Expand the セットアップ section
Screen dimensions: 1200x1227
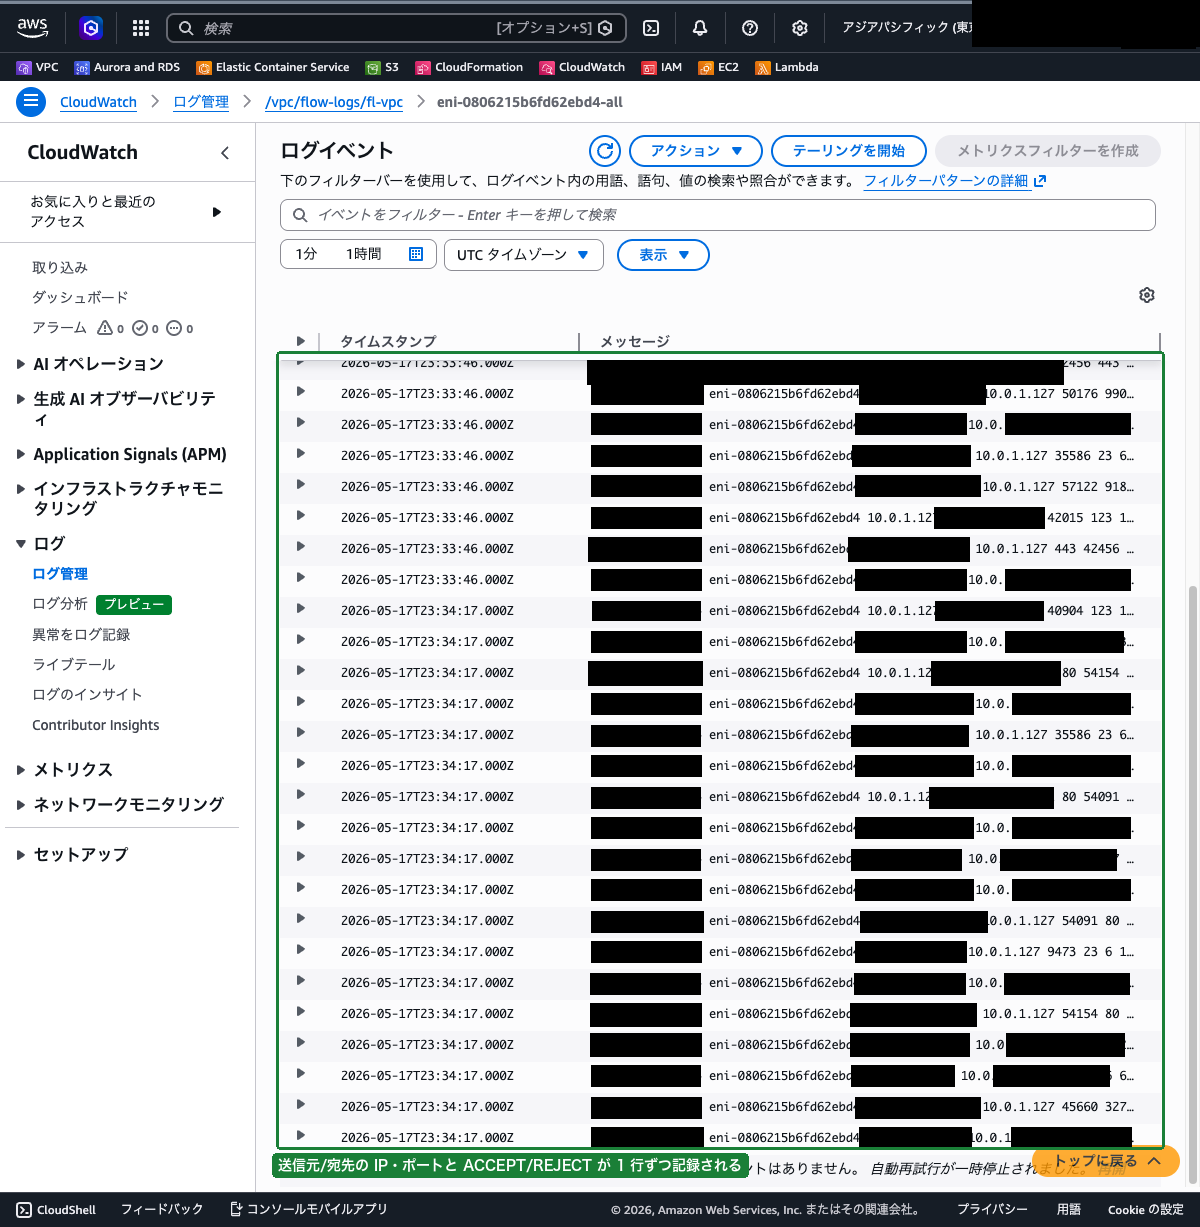point(21,855)
